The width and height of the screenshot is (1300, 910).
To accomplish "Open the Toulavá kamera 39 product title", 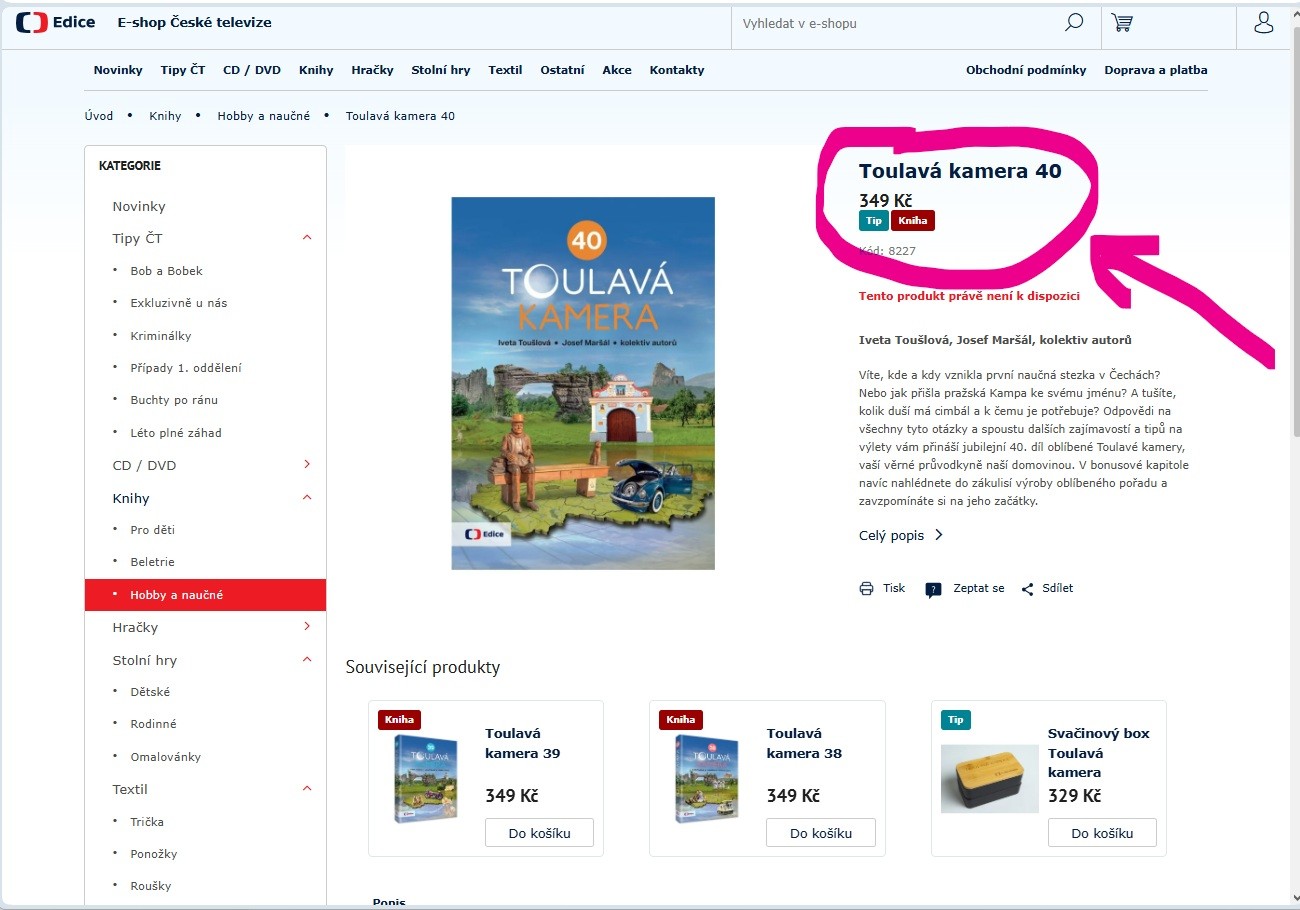I will click(x=523, y=743).
